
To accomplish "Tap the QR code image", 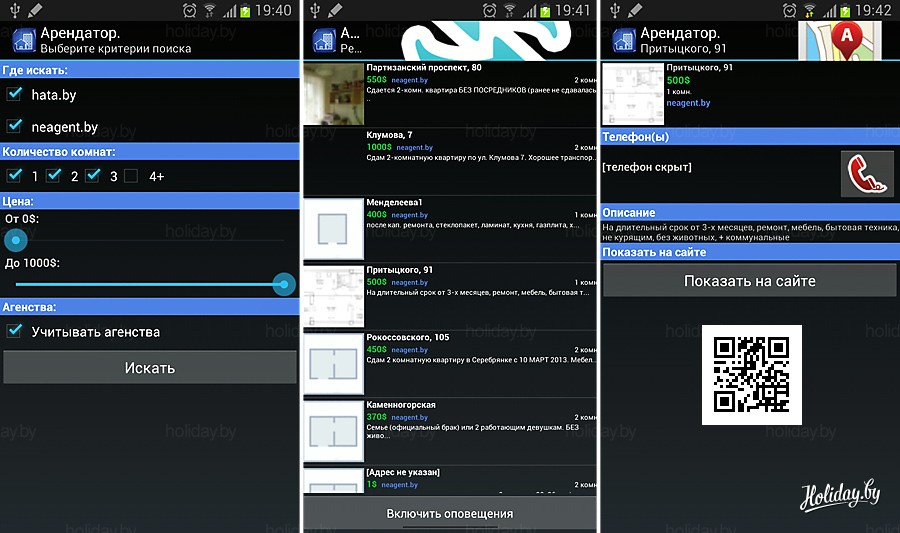I will tap(751, 375).
